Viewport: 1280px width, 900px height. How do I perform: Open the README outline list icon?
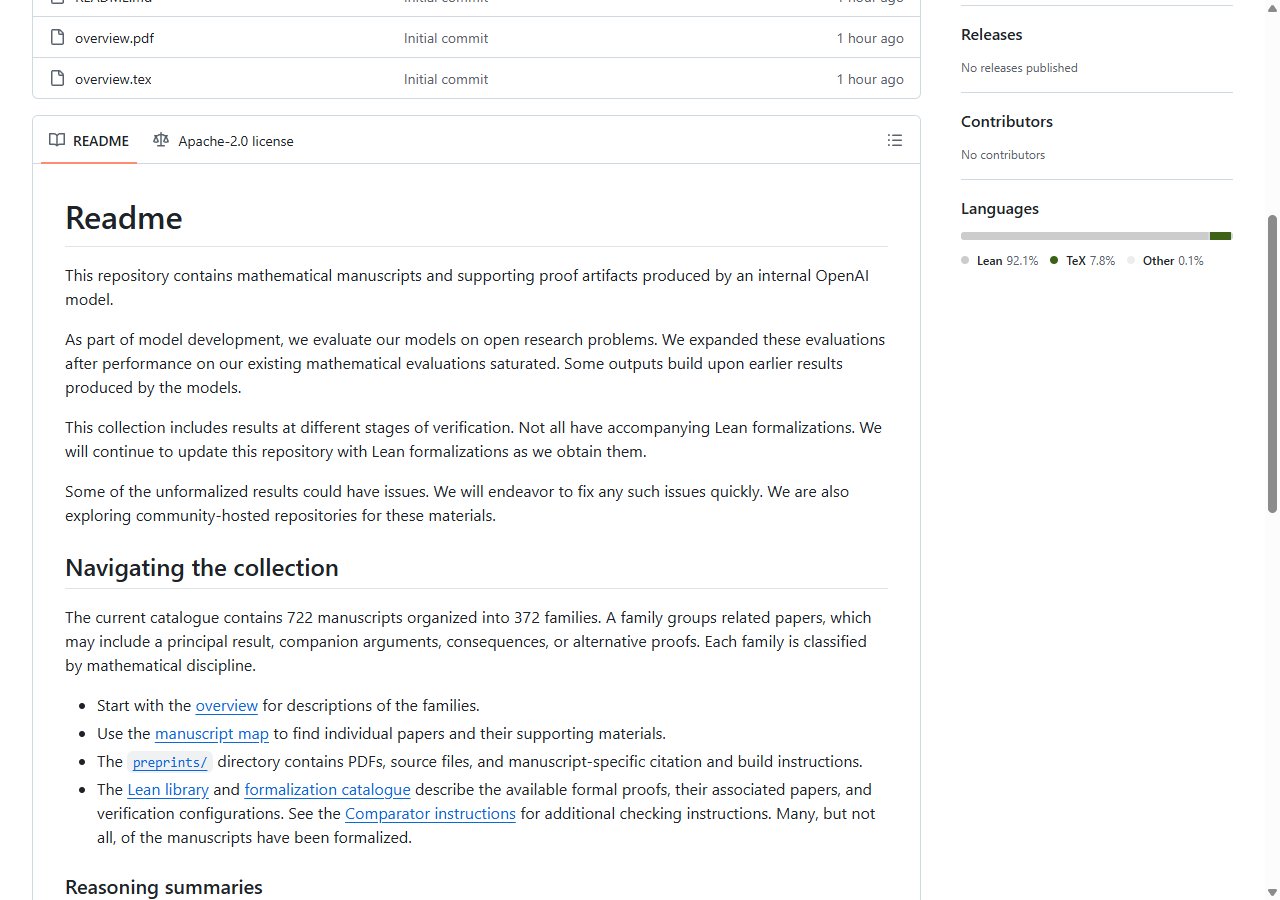click(x=895, y=140)
